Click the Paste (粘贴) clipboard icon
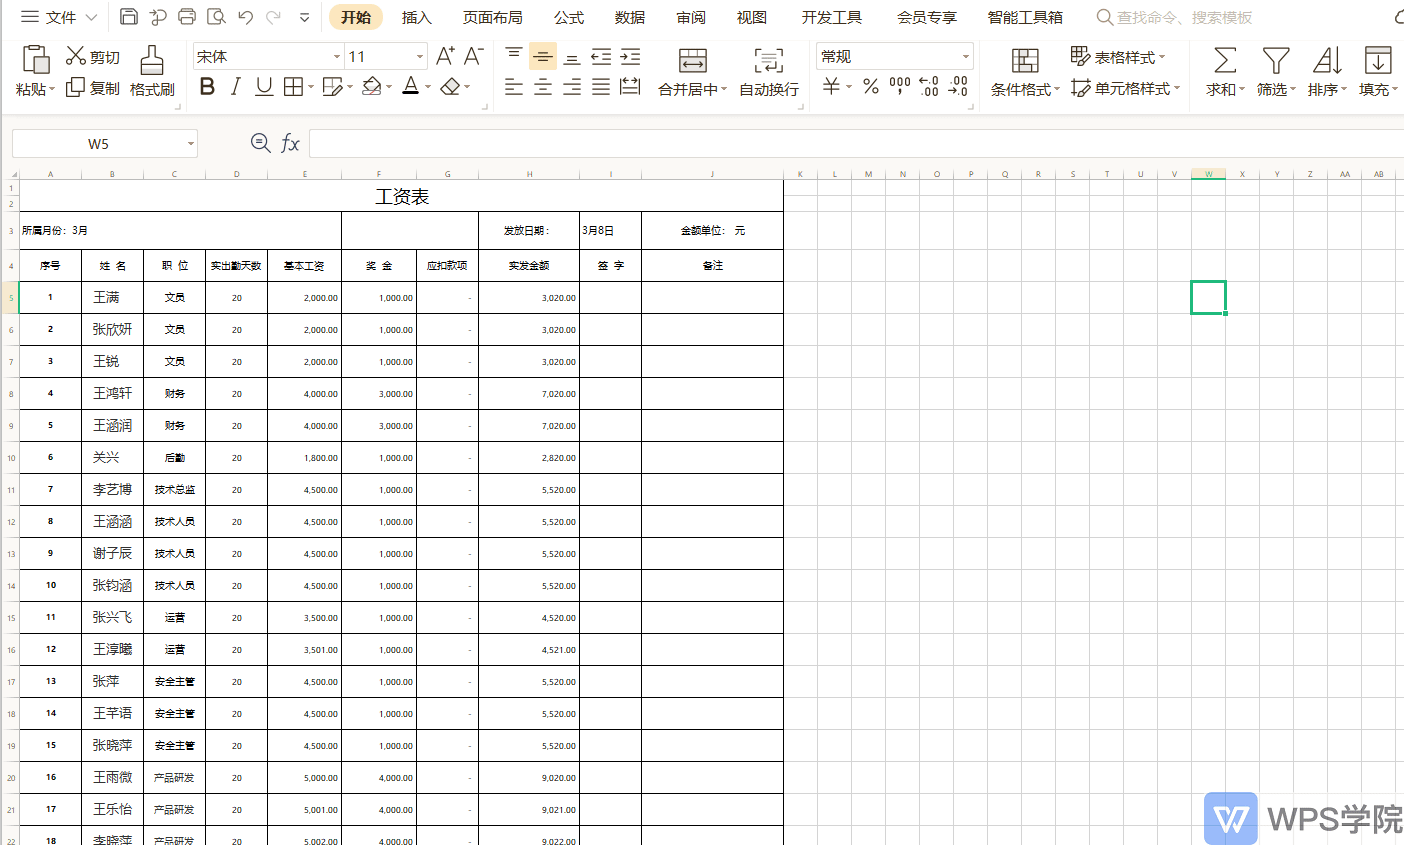The height and width of the screenshot is (845, 1404). 36,60
